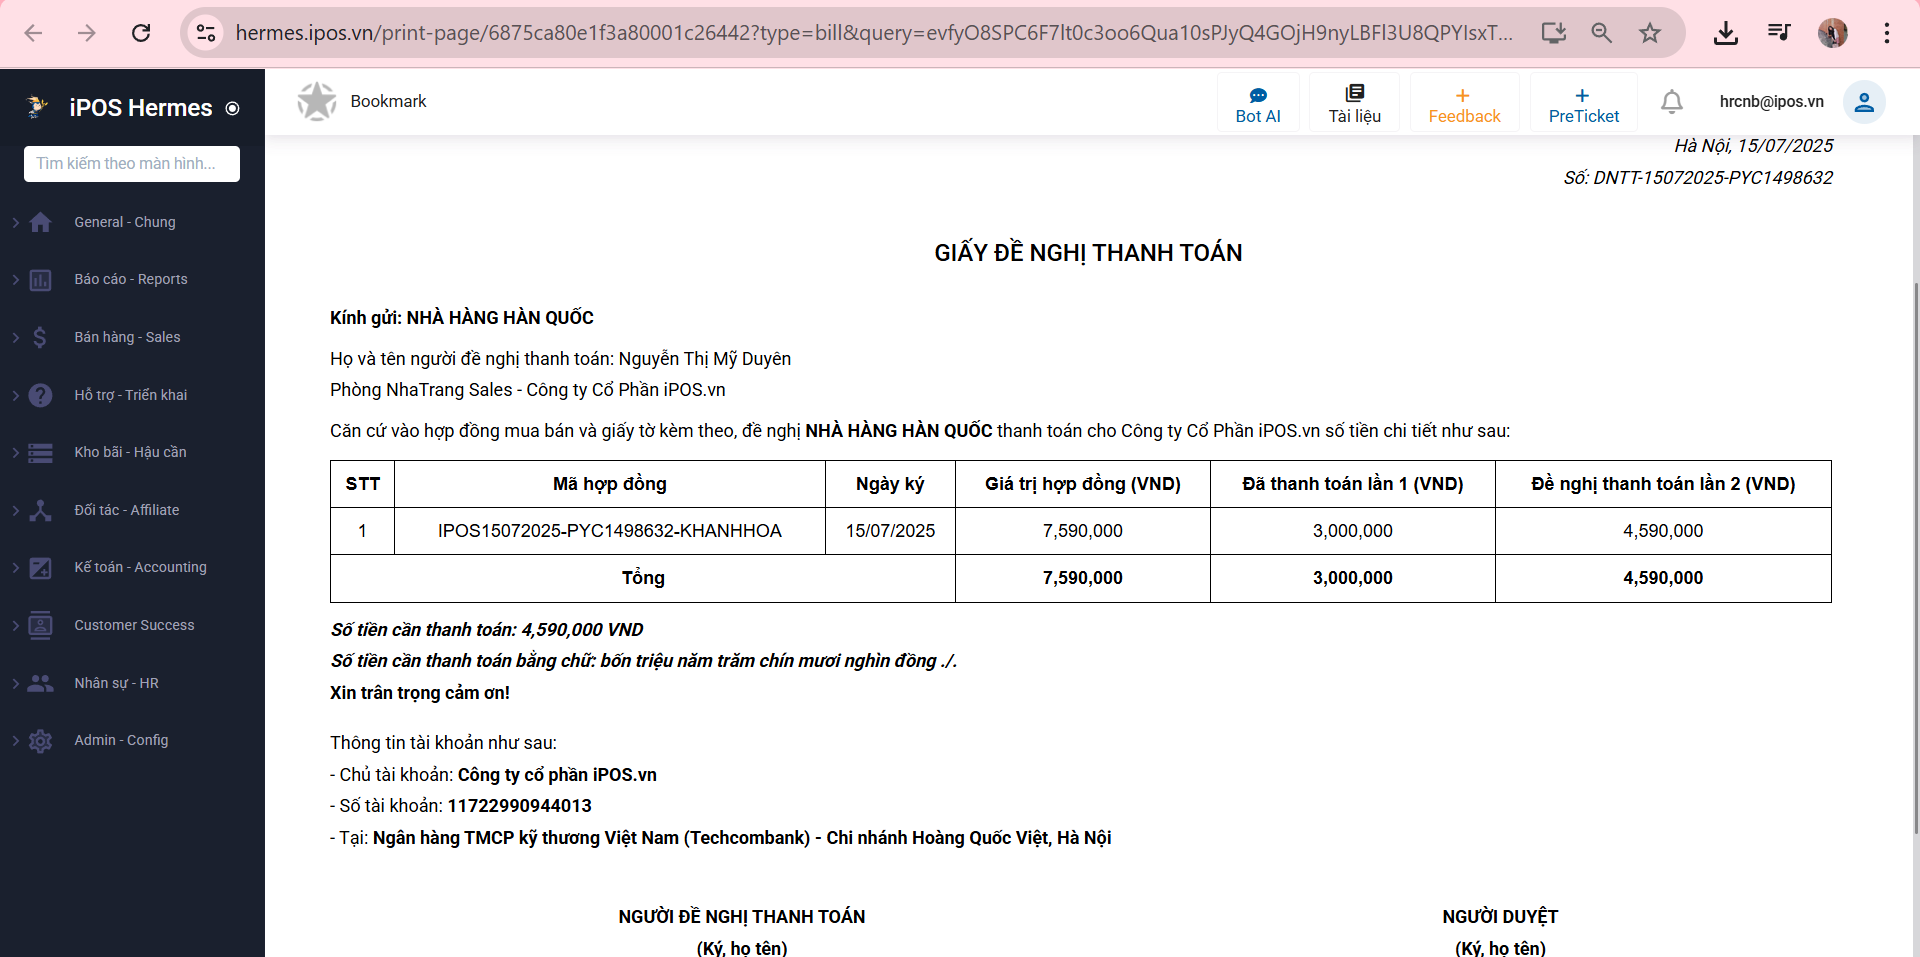This screenshot has height=957, width=1920.
Task: Expand the General - Chung chevron
Action: [15, 222]
